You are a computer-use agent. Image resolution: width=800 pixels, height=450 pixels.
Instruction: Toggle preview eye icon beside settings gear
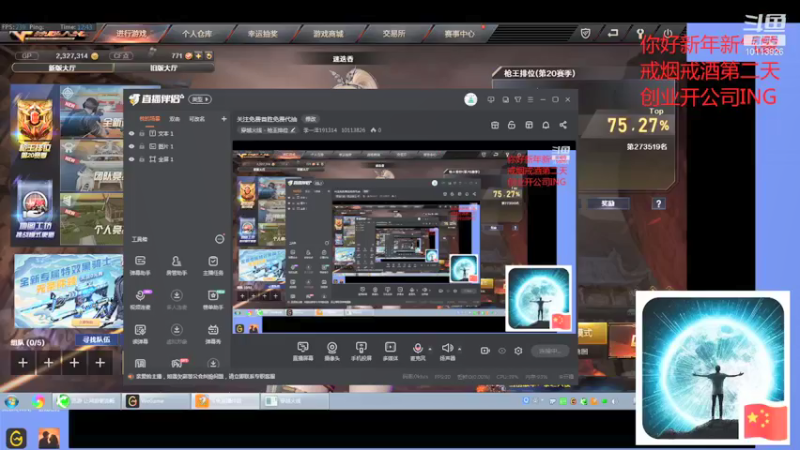pos(502,351)
